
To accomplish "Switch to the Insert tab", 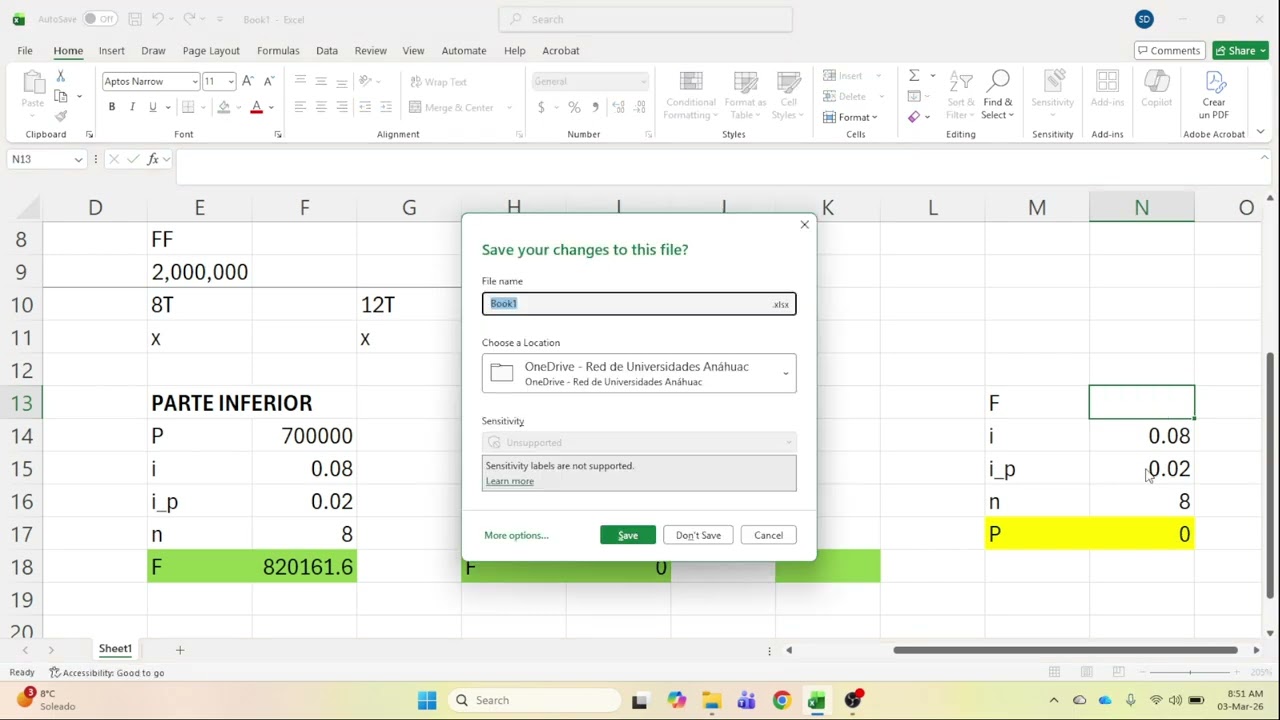I will (x=112, y=50).
